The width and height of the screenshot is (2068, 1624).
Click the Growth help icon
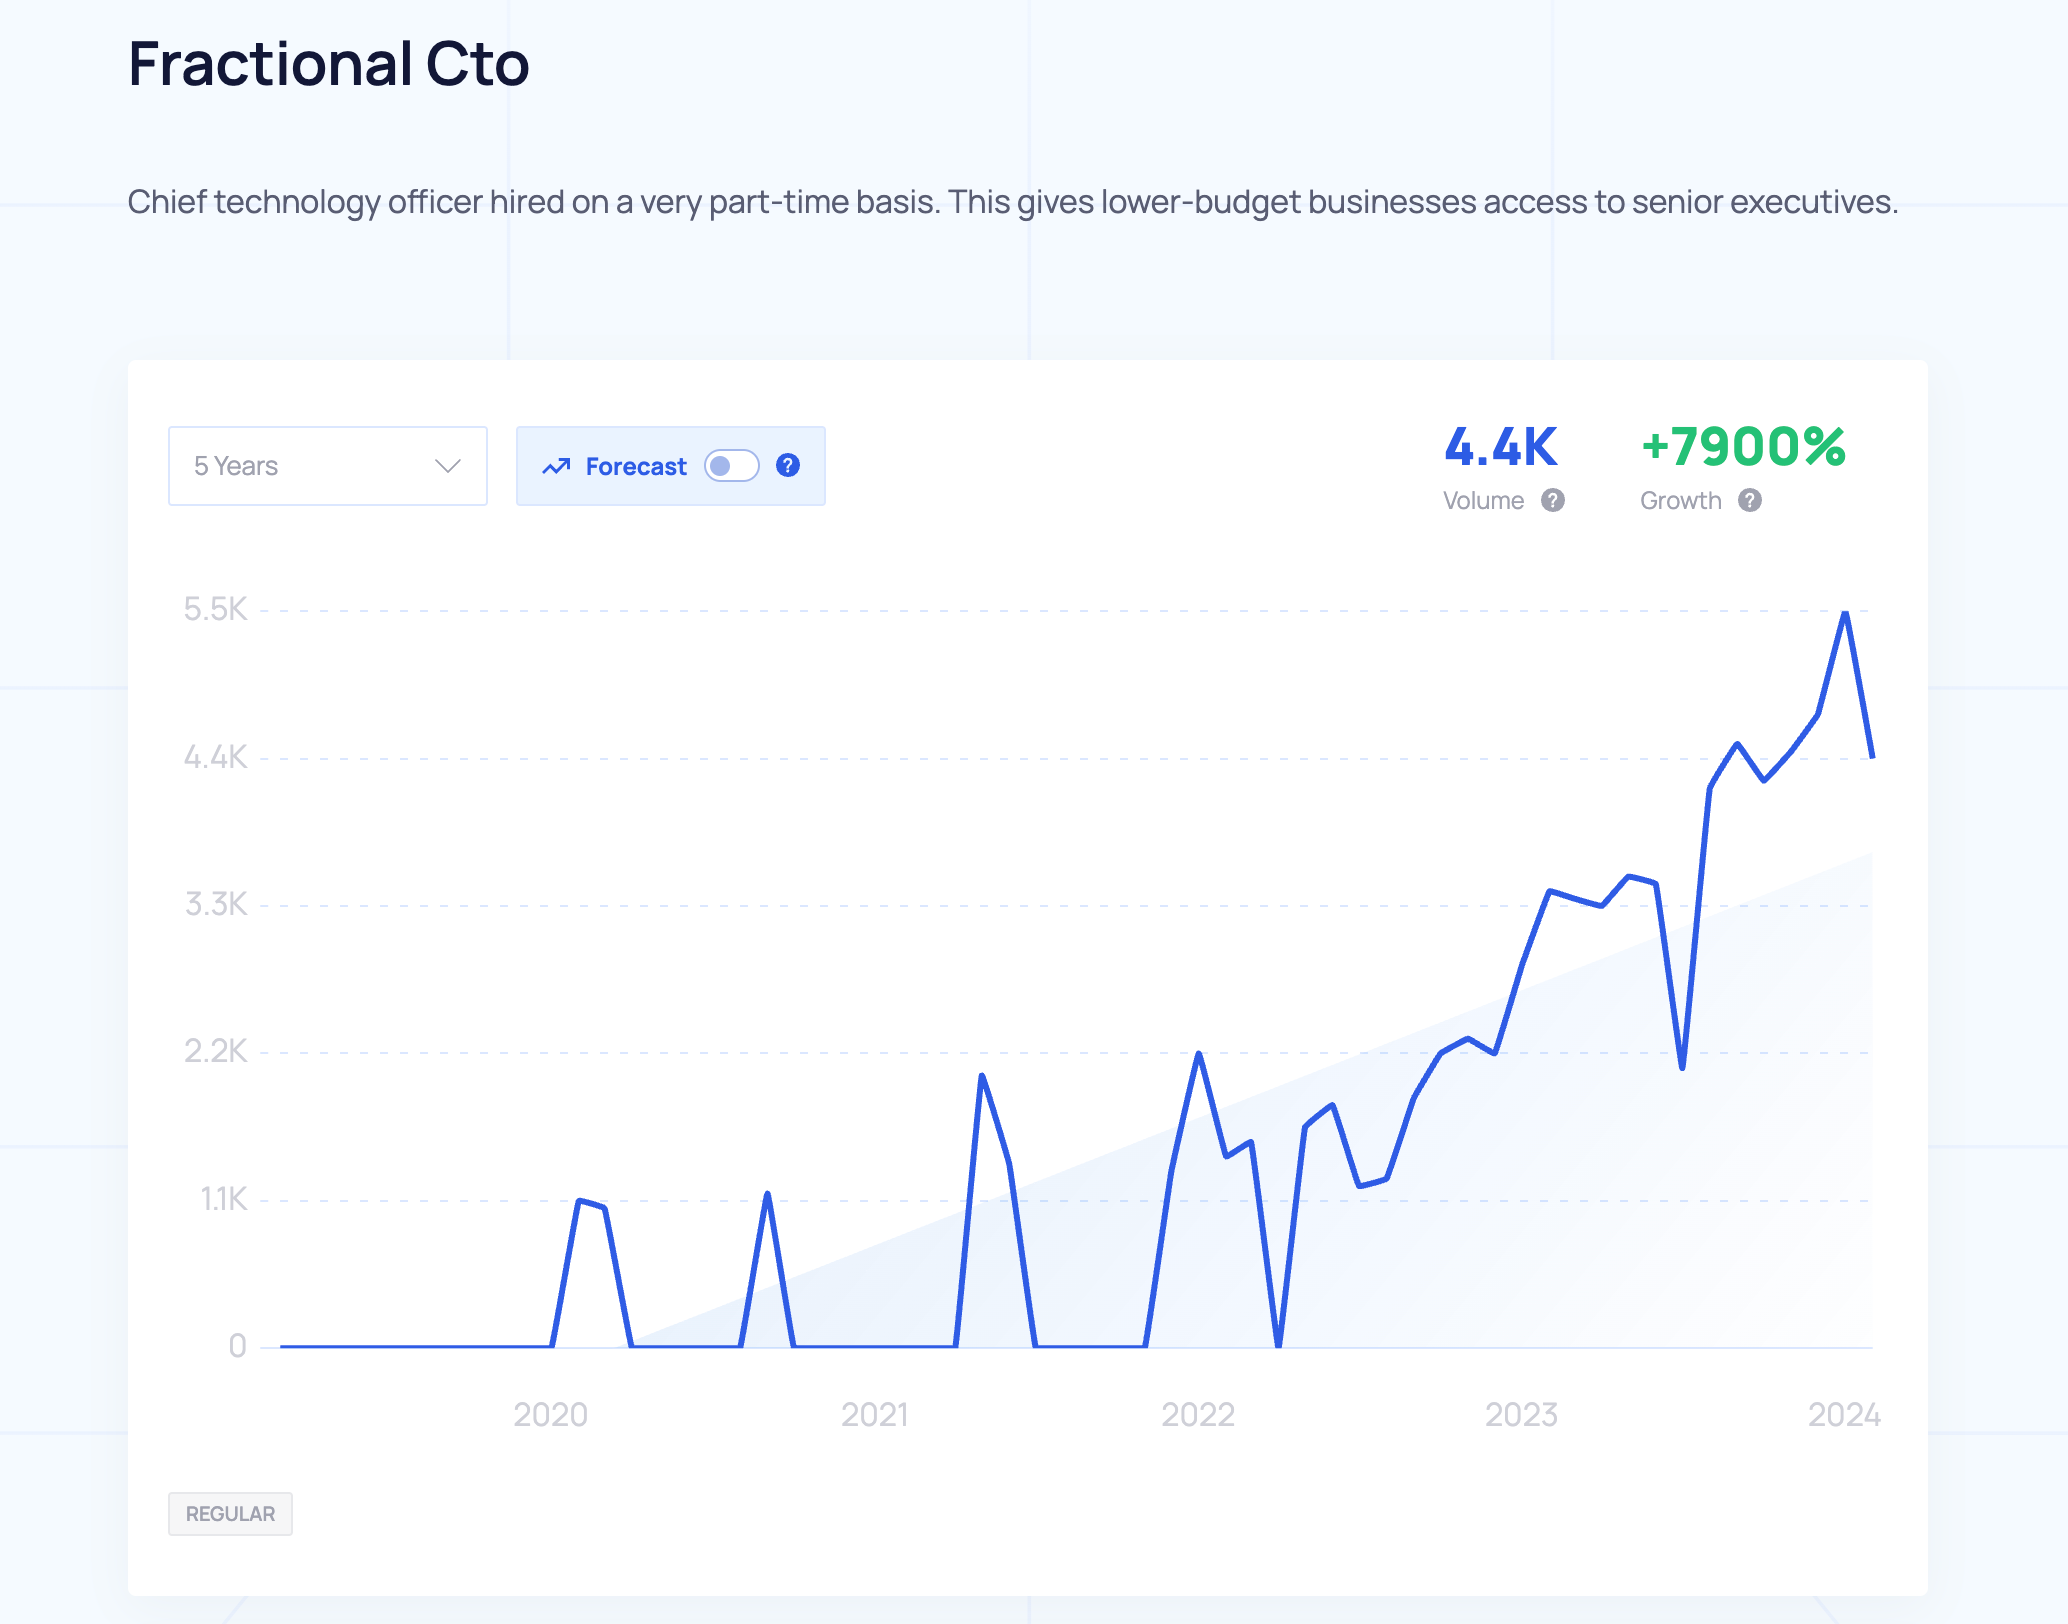(x=1749, y=500)
